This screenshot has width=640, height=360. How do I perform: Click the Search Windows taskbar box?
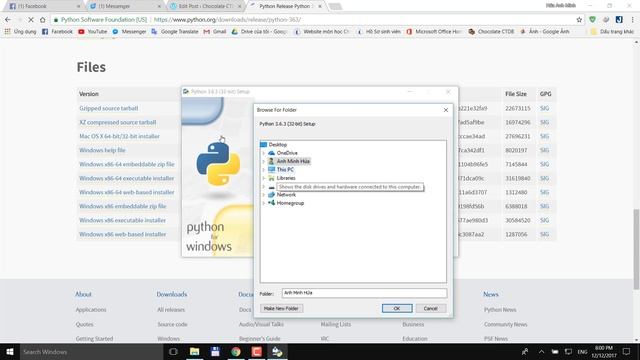(91, 352)
